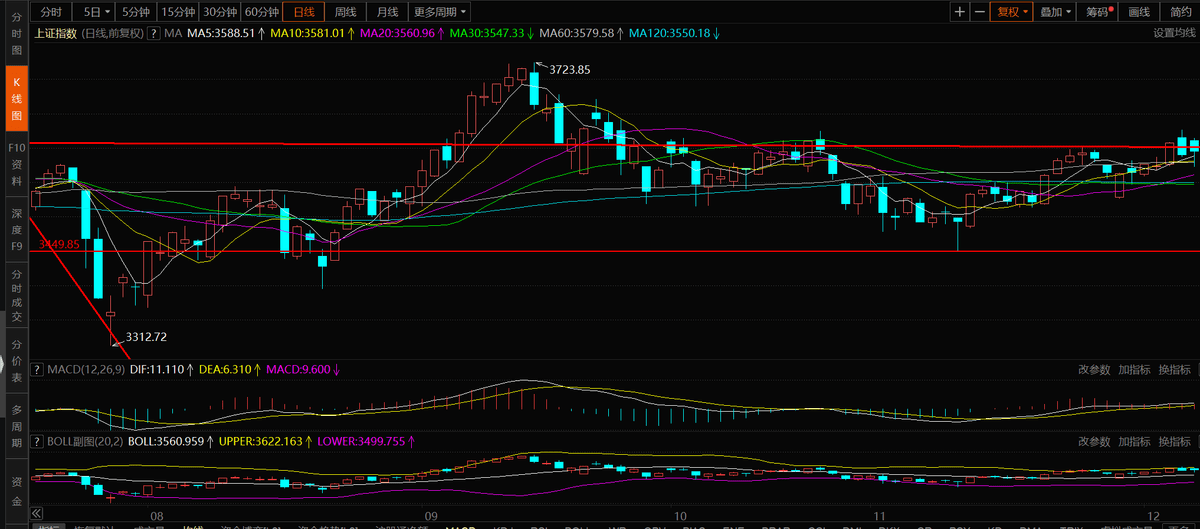Toggle the 简约 simple view mode

[1180, 12]
